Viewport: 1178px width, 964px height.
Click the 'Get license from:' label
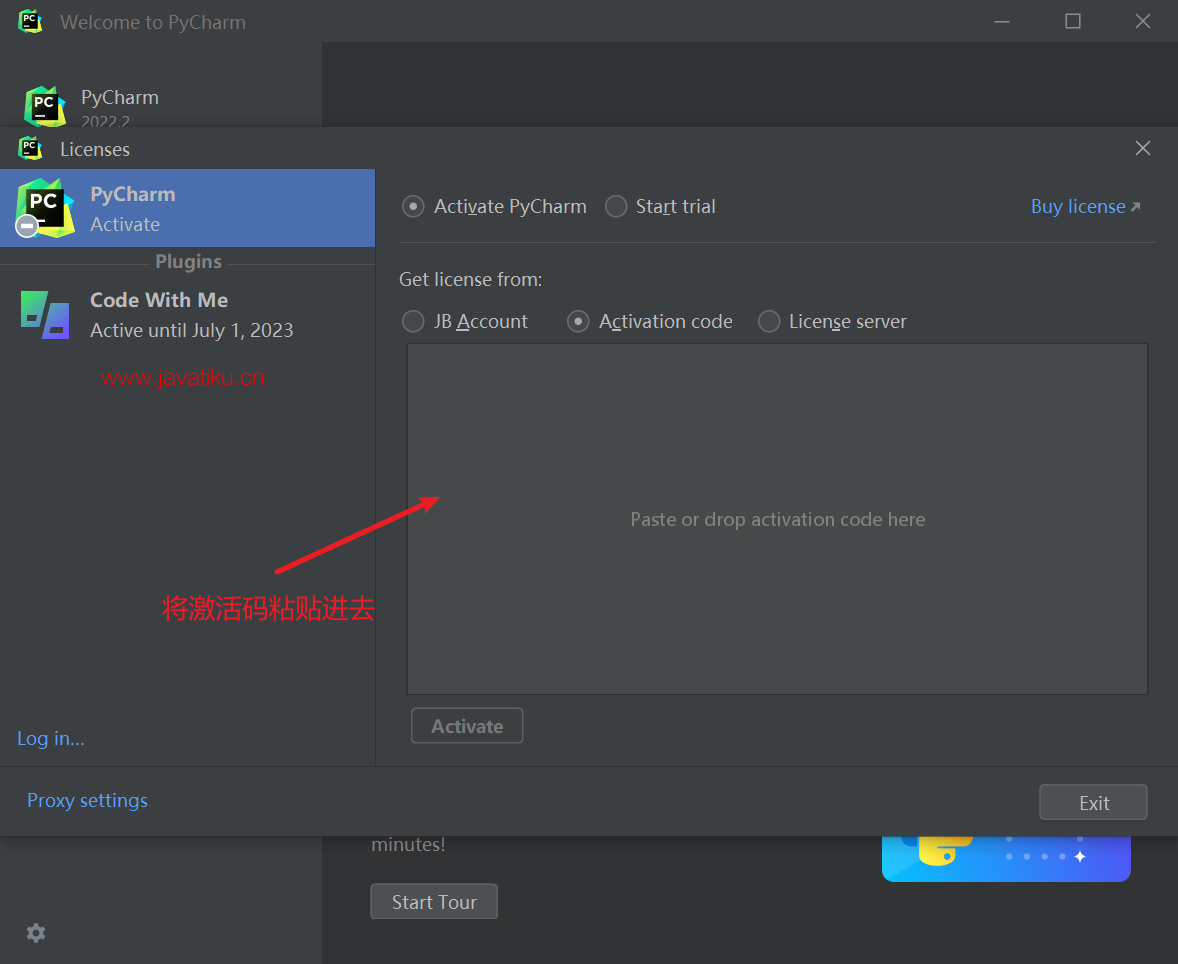(x=470, y=280)
